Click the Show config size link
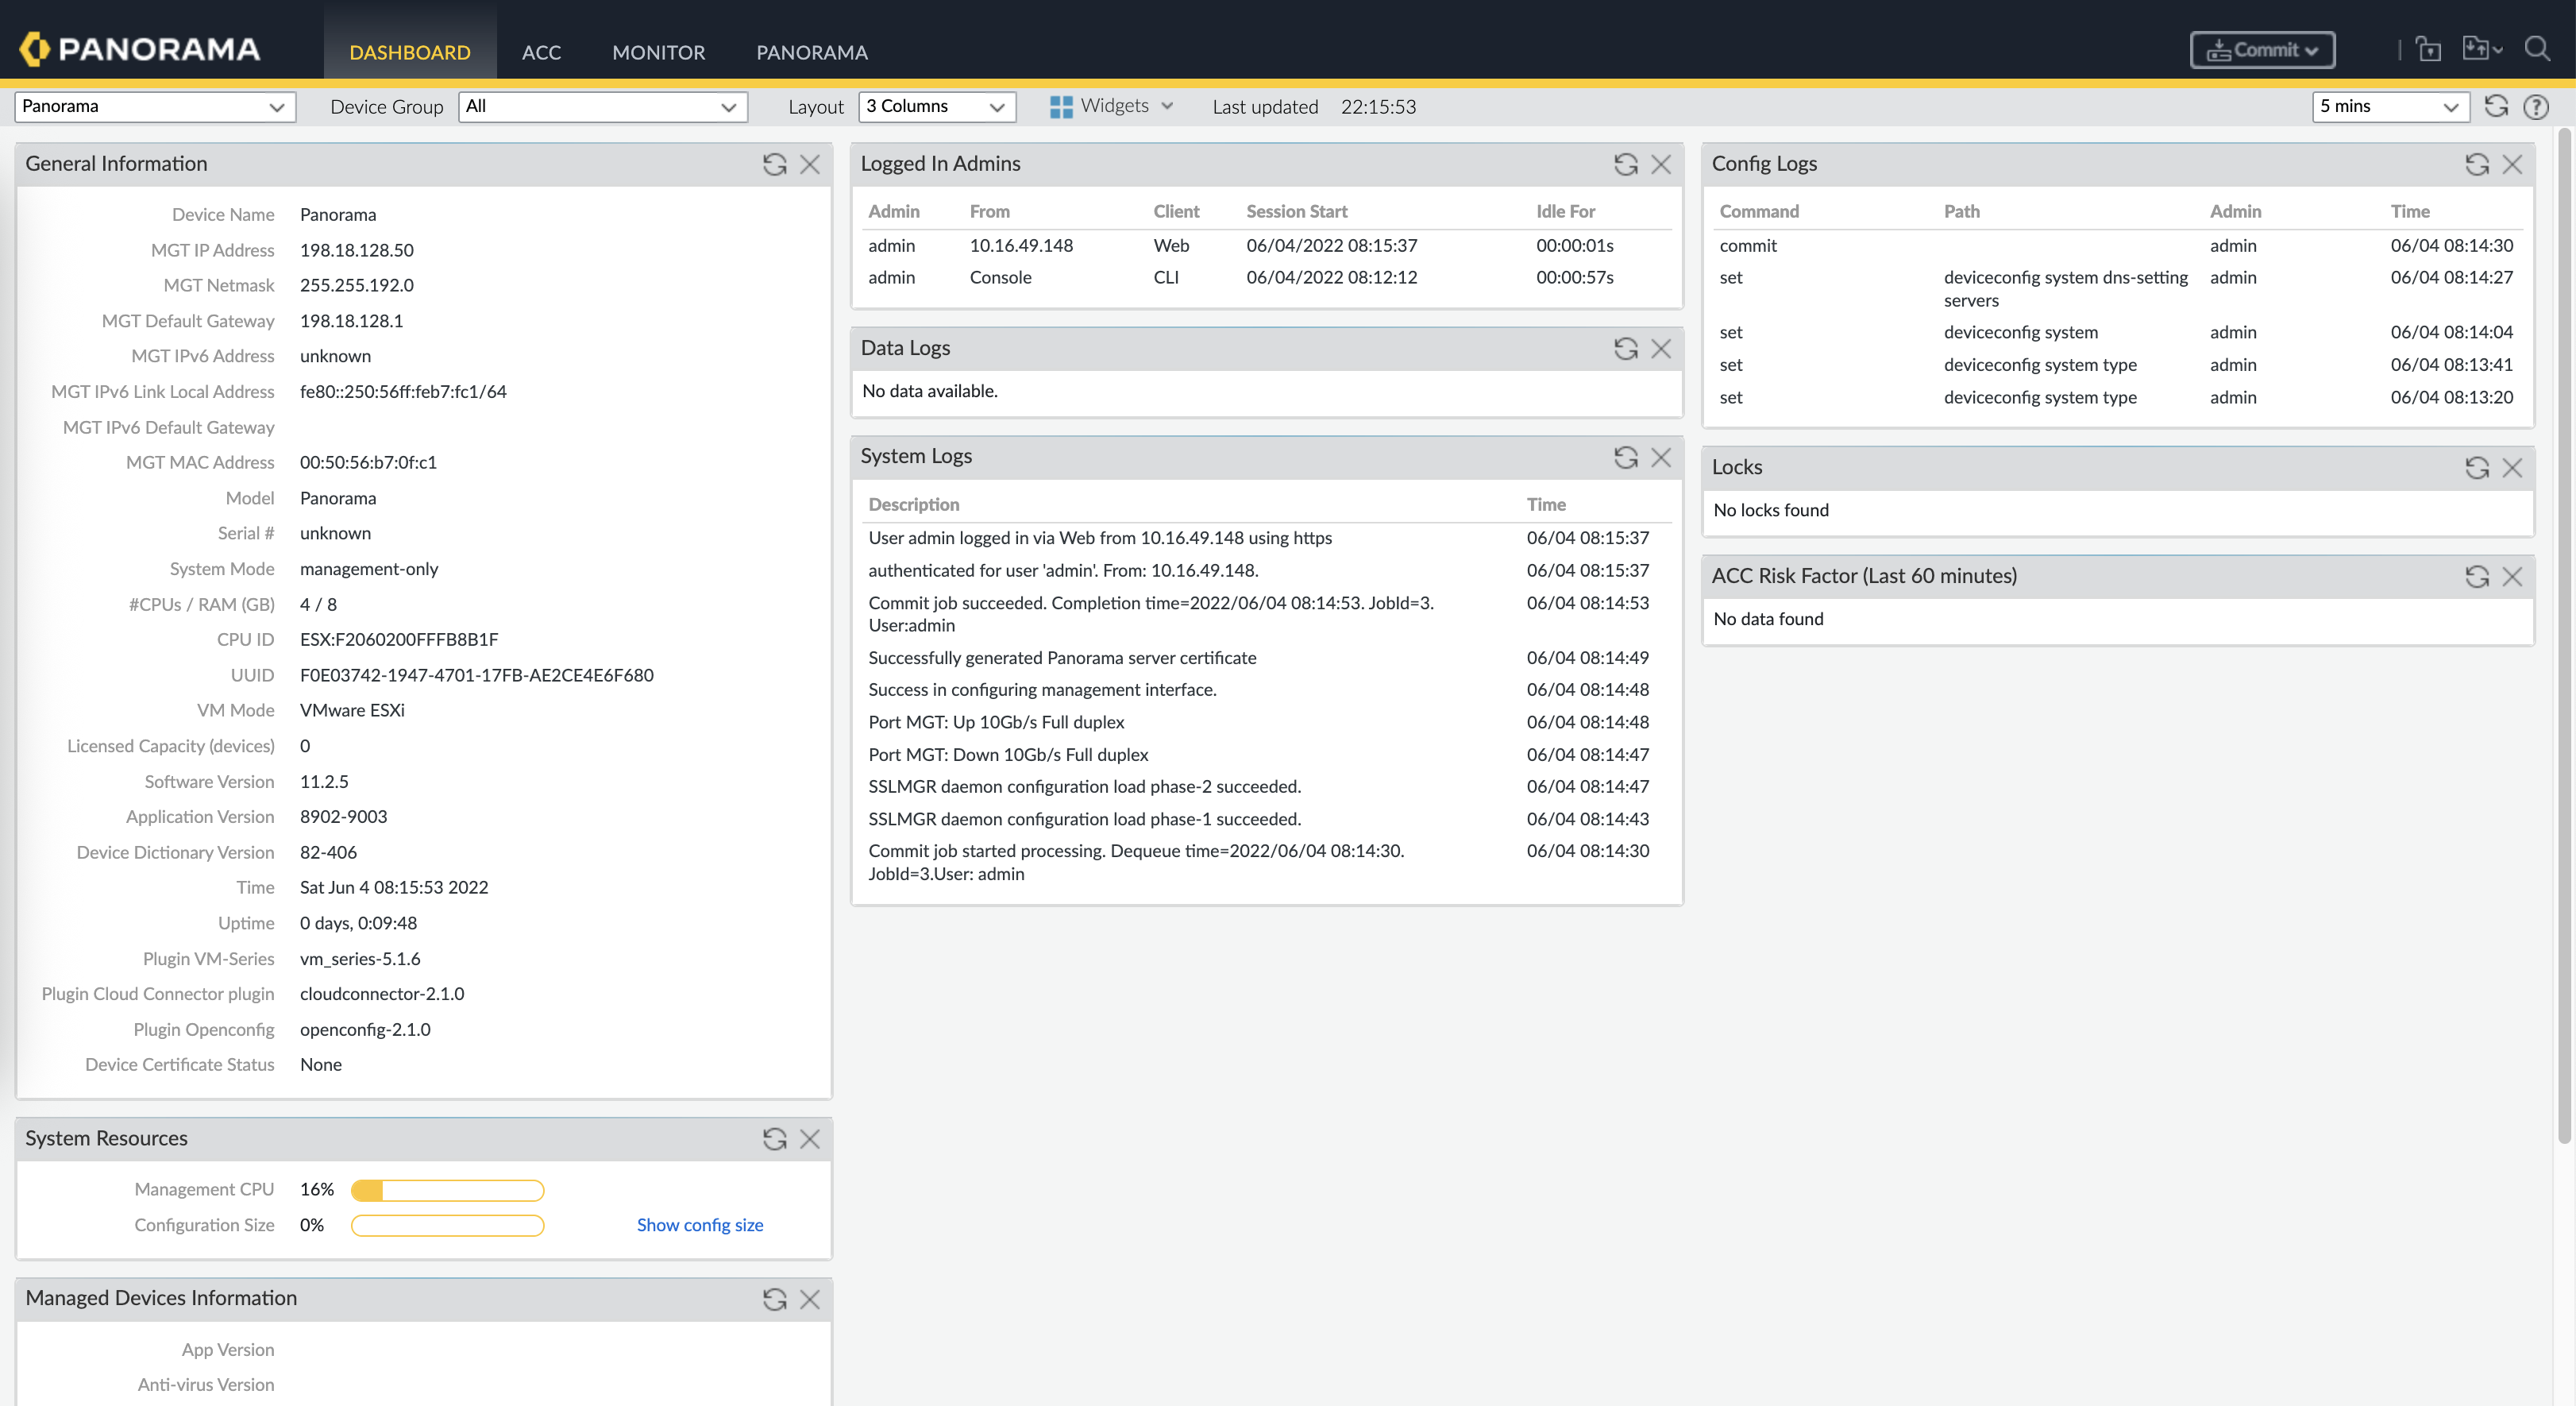2576x1406 pixels. (x=699, y=1225)
